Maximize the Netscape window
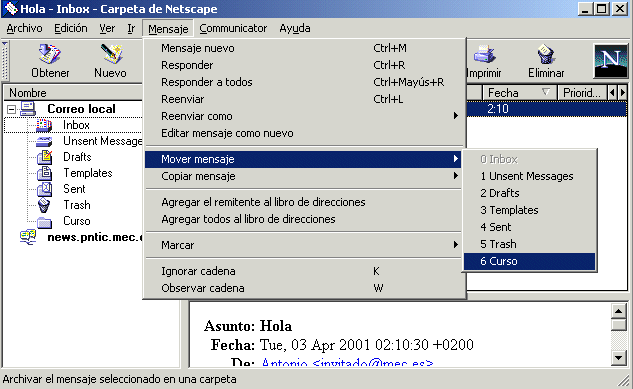 pyautogui.click(x=602, y=8)
